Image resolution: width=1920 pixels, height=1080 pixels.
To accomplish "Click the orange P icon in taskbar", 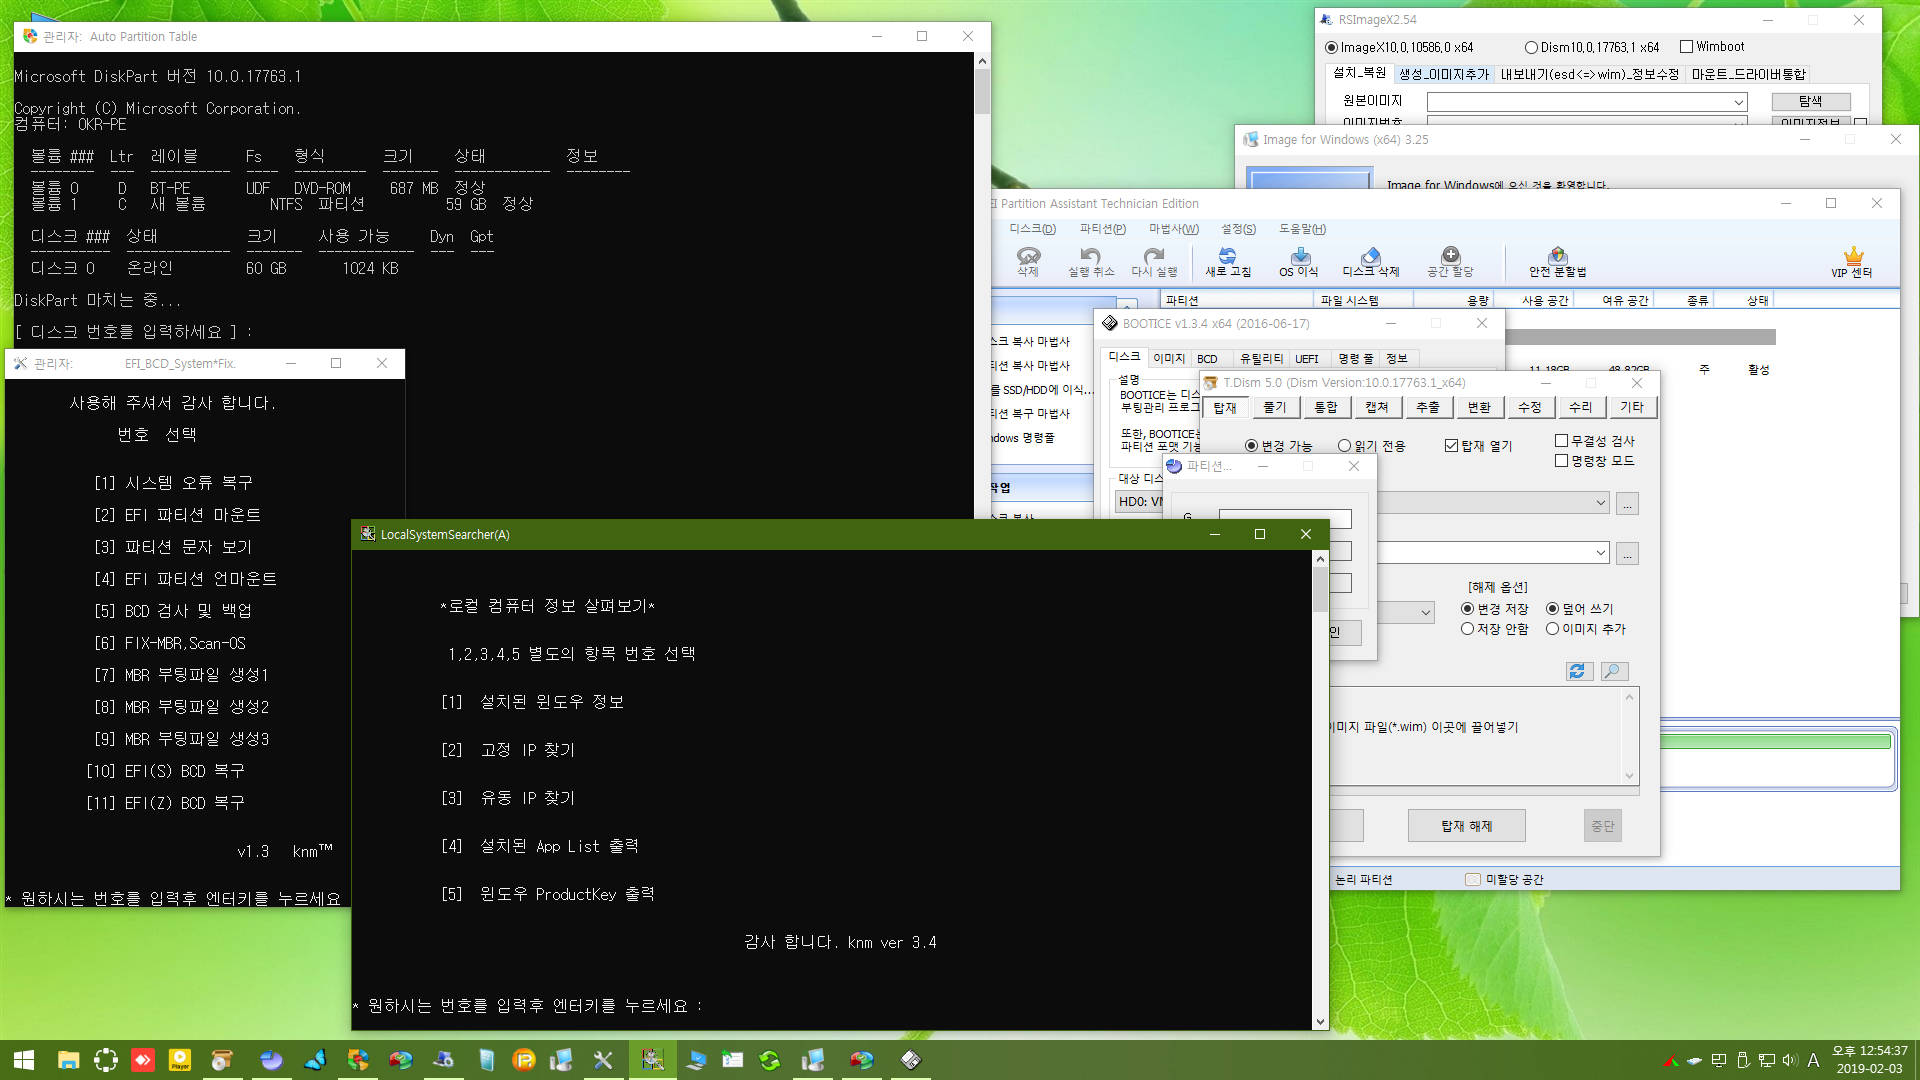I will (x=524, y=1060).
